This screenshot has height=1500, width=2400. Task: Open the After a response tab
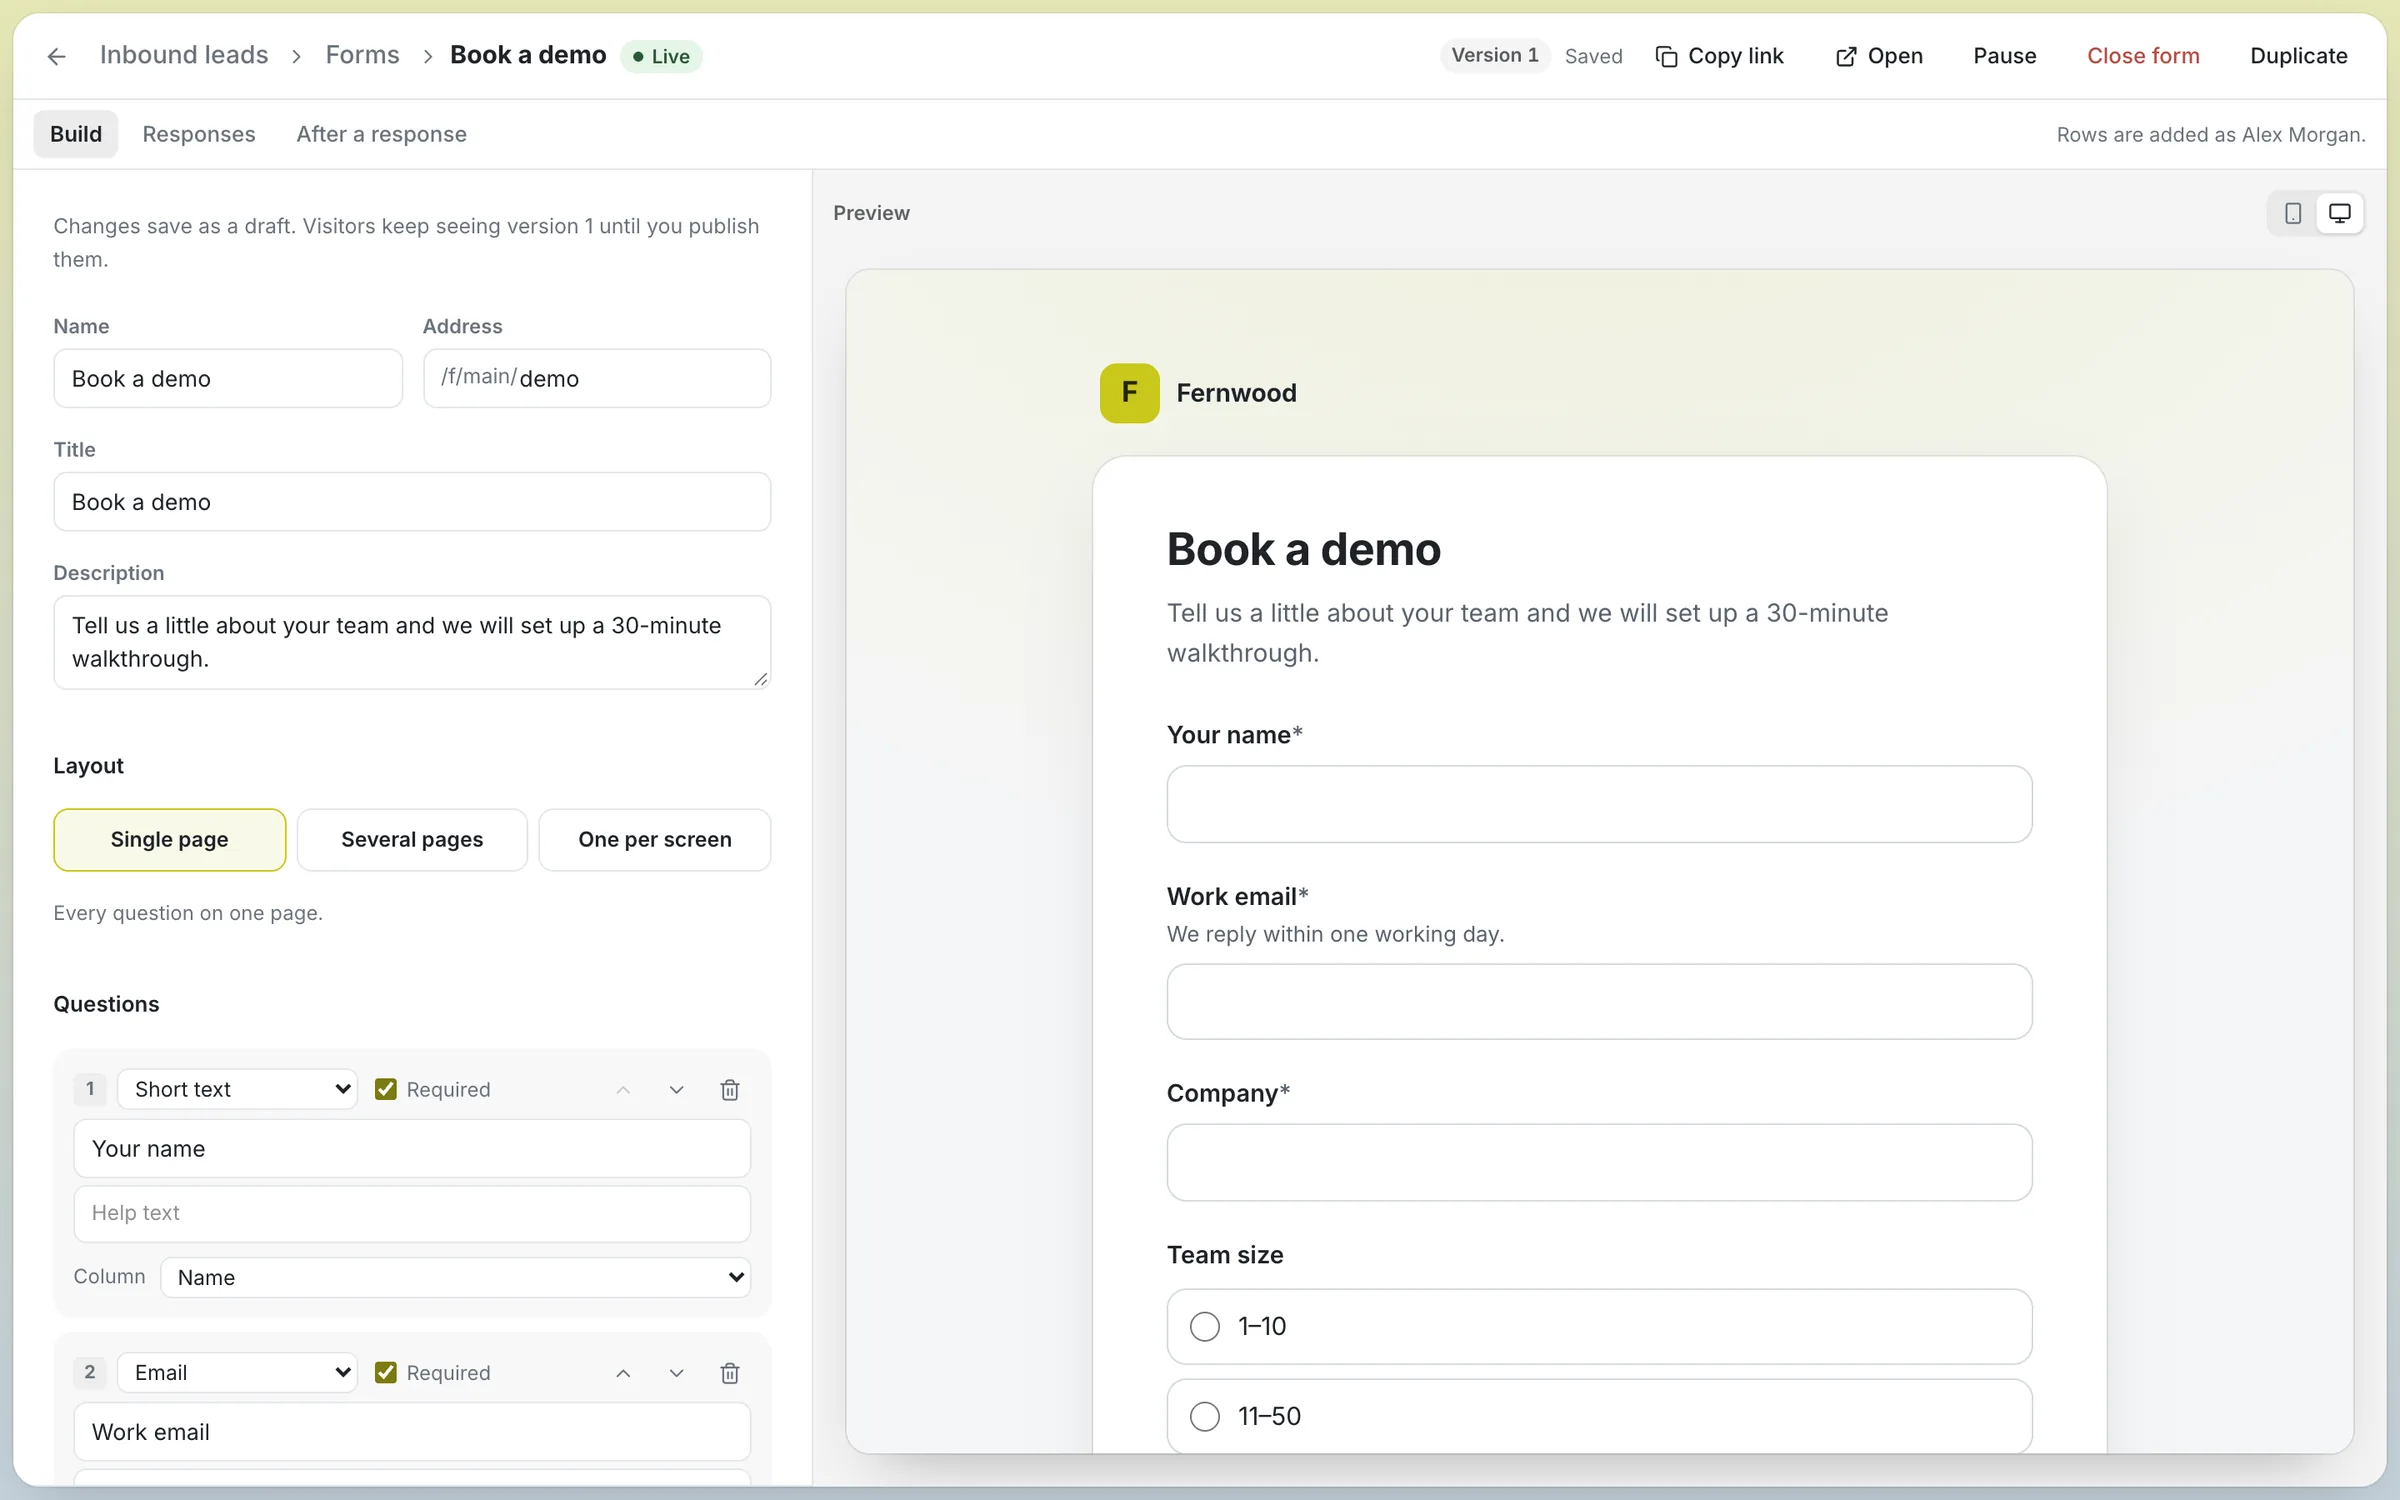coord(381,134)
